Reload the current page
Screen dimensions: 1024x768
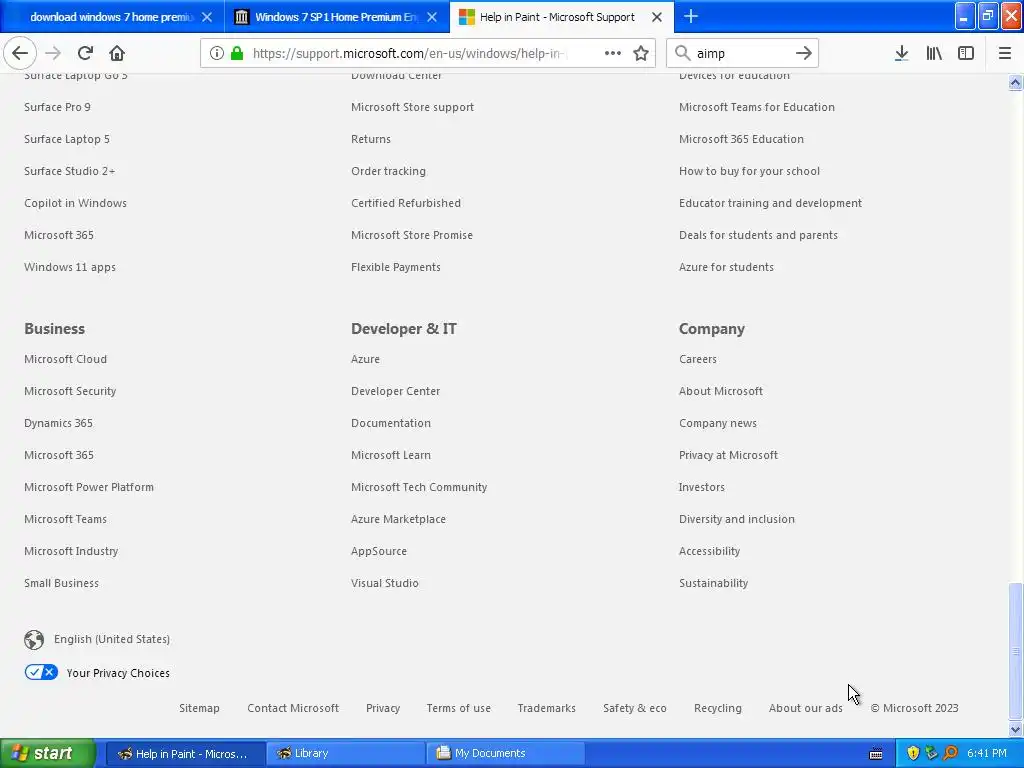(85, 53)
